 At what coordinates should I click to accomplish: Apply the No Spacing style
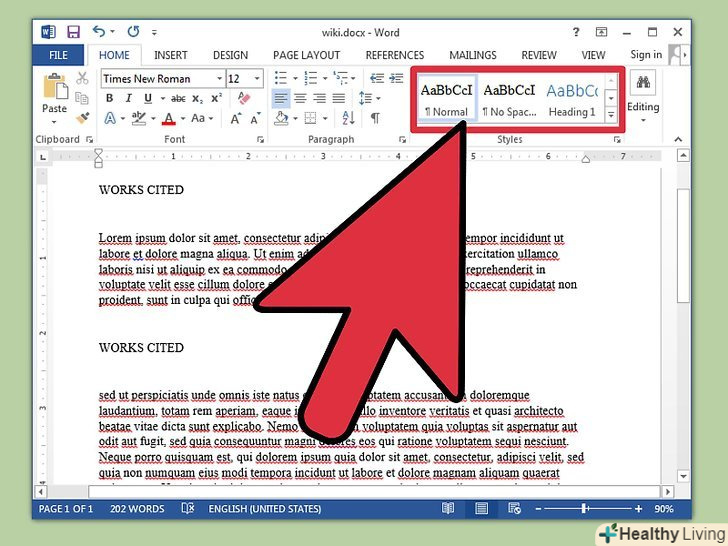509,99
